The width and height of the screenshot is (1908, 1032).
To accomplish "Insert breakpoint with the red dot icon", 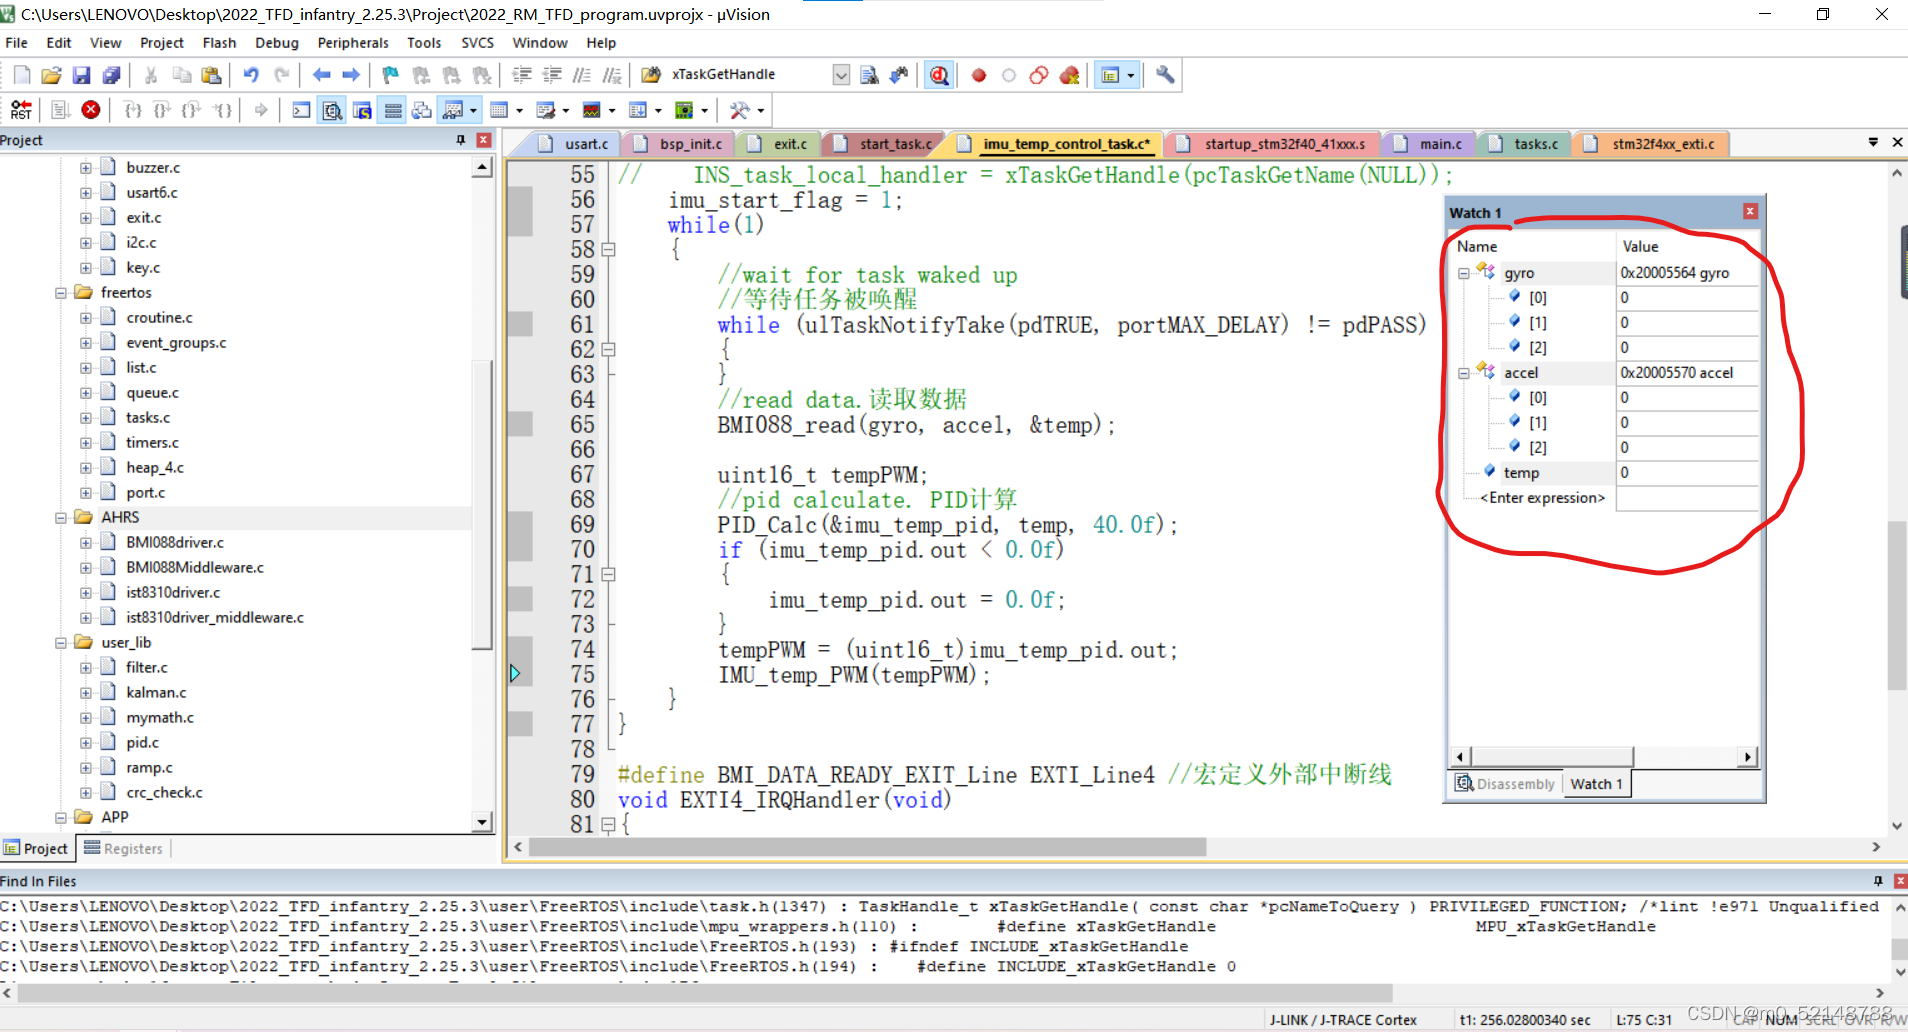I will (979, 75).
